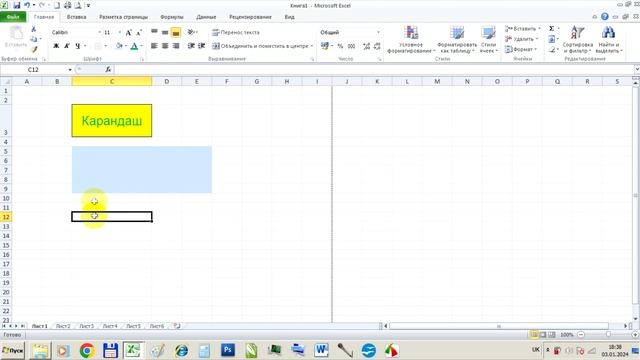Activate Format Painter brush icon

[x=34, y=49]
